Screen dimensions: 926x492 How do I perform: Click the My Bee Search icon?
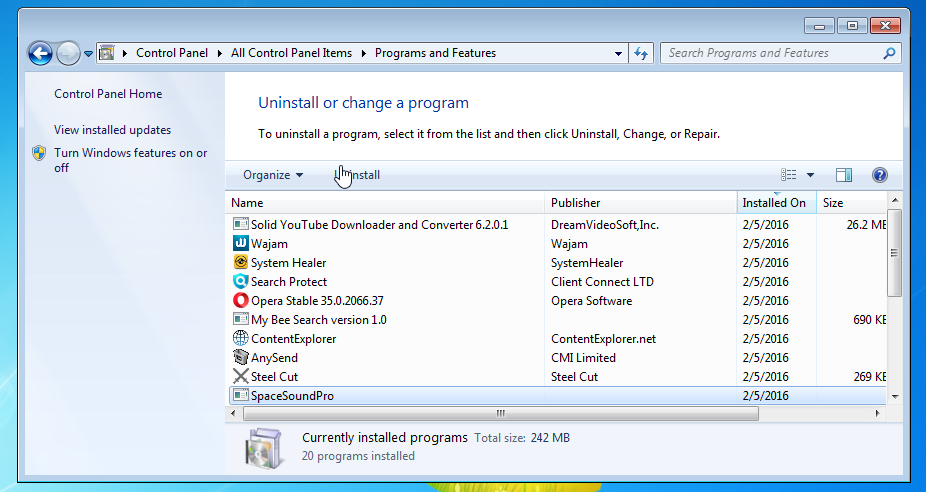click(240, 319)
